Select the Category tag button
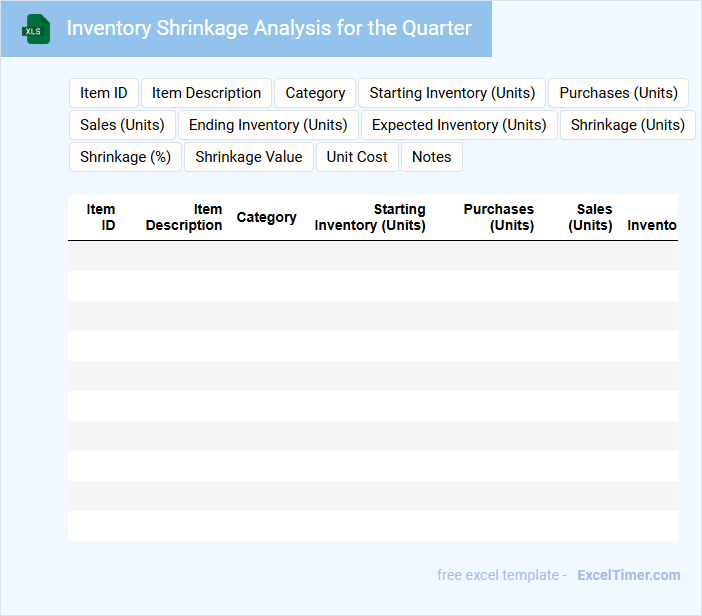This screenshot has height=616, width=702. coord(315,93)
